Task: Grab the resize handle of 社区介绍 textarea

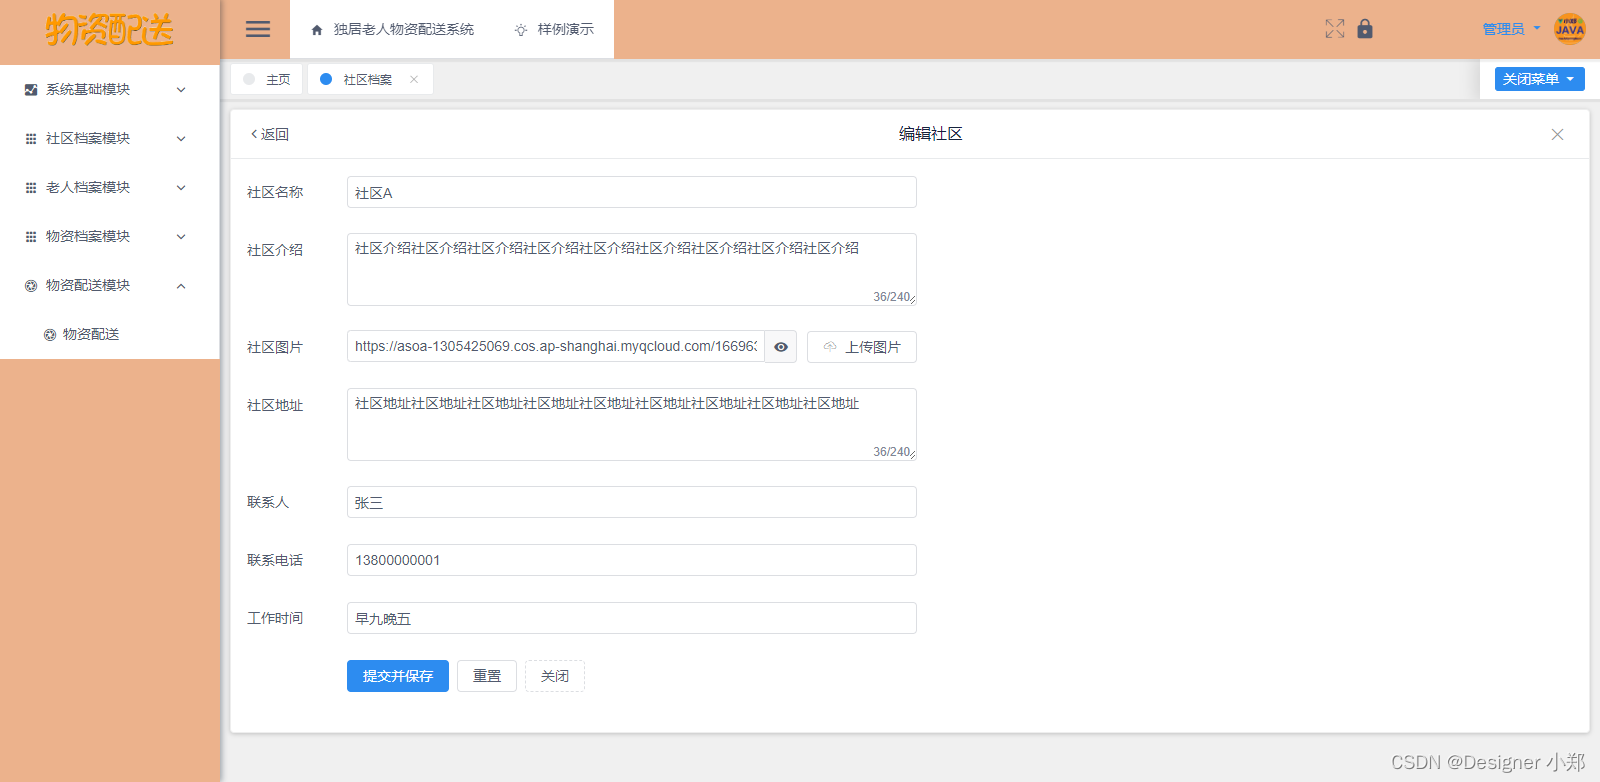Action: 912,301
